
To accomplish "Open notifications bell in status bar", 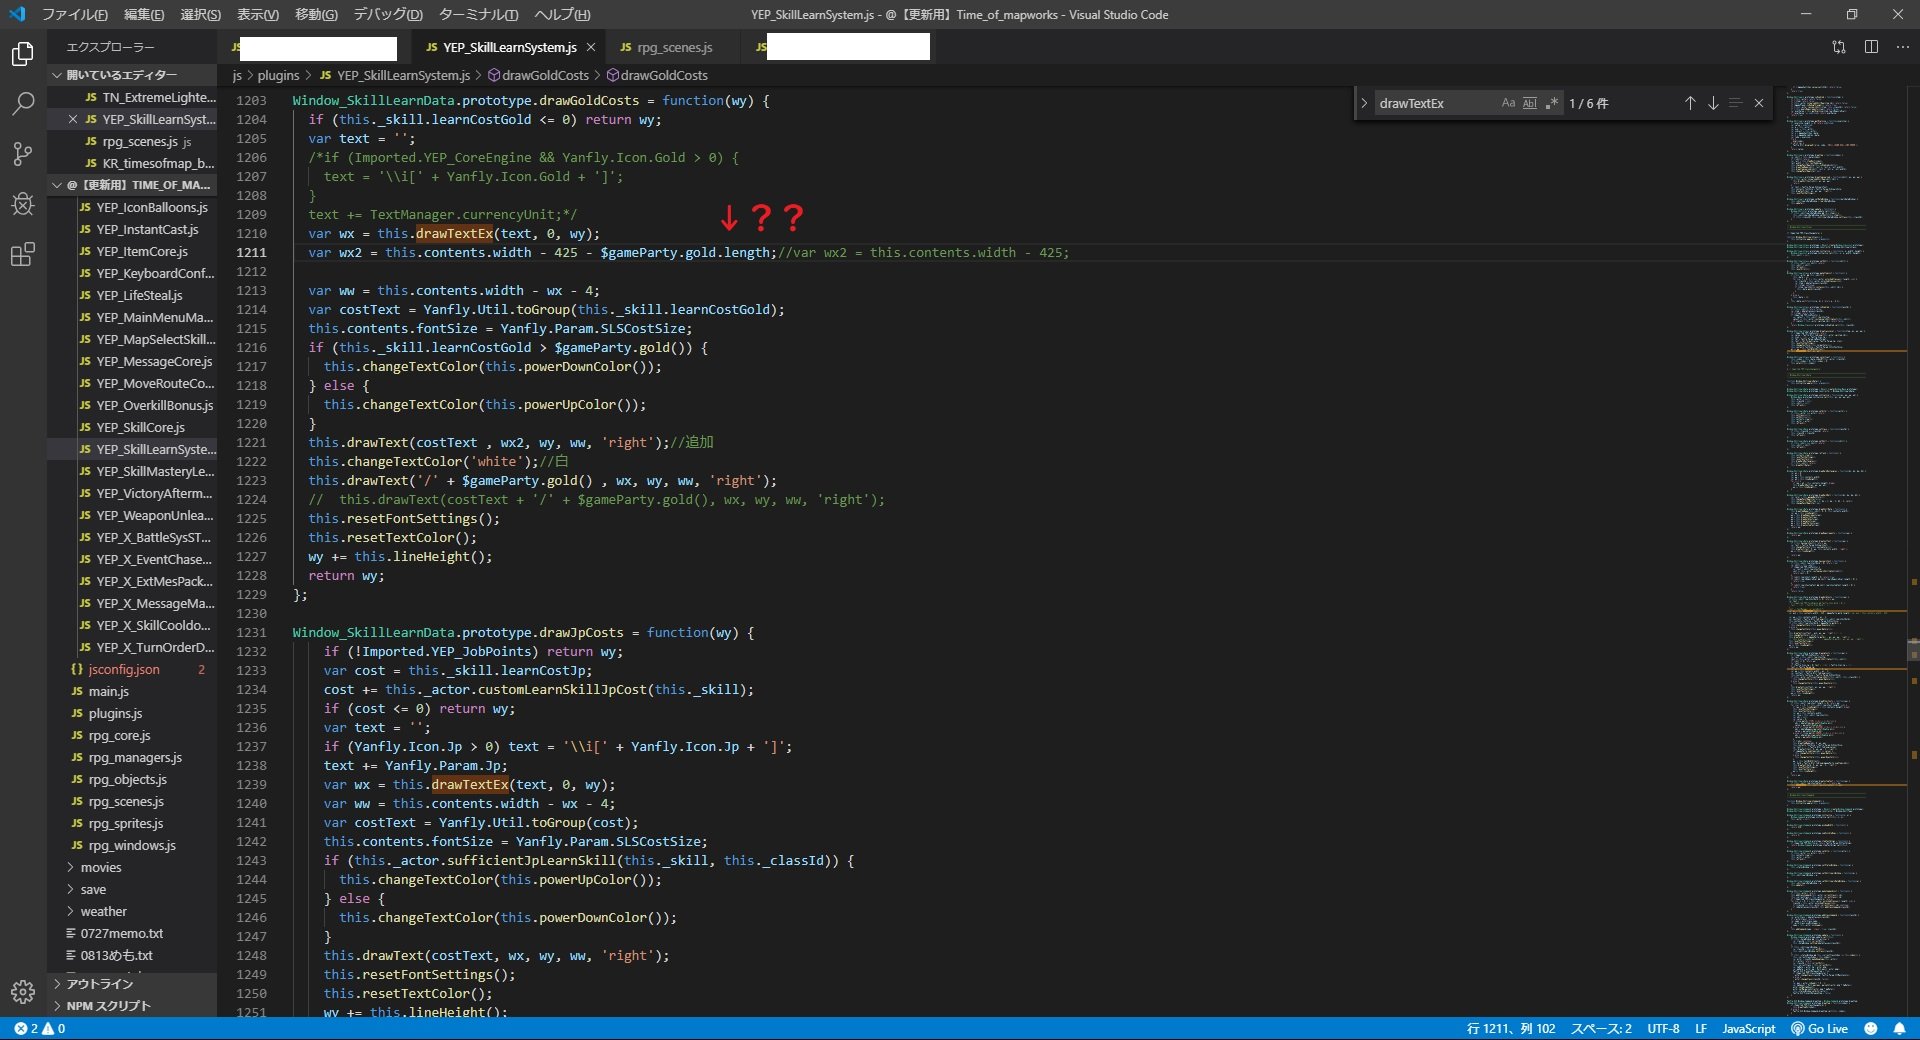I will click(x=1899, y=1028).
